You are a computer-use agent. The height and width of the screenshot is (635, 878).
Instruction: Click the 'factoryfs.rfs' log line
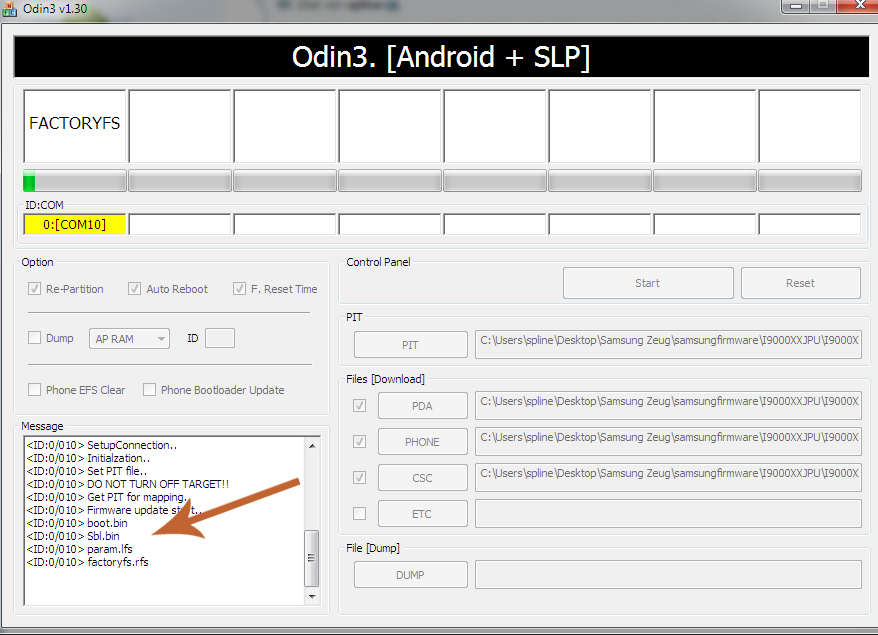pos(88,562)
